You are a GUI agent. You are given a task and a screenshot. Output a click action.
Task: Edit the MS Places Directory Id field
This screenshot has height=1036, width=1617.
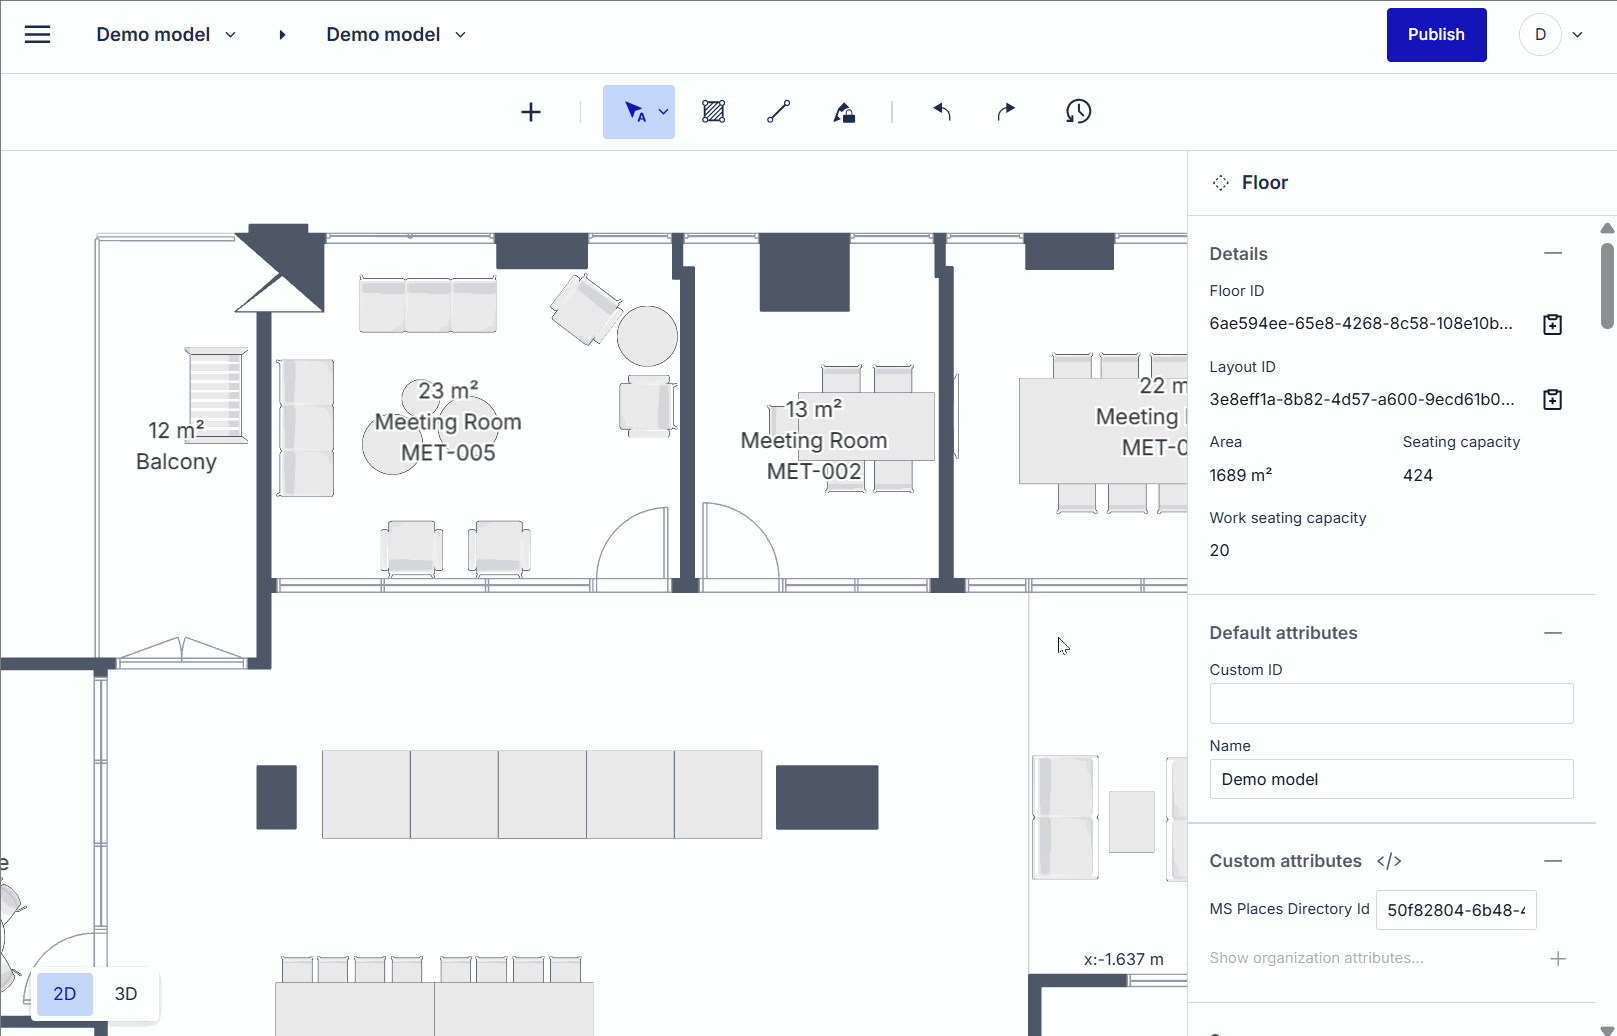(x=1456, y=910)
